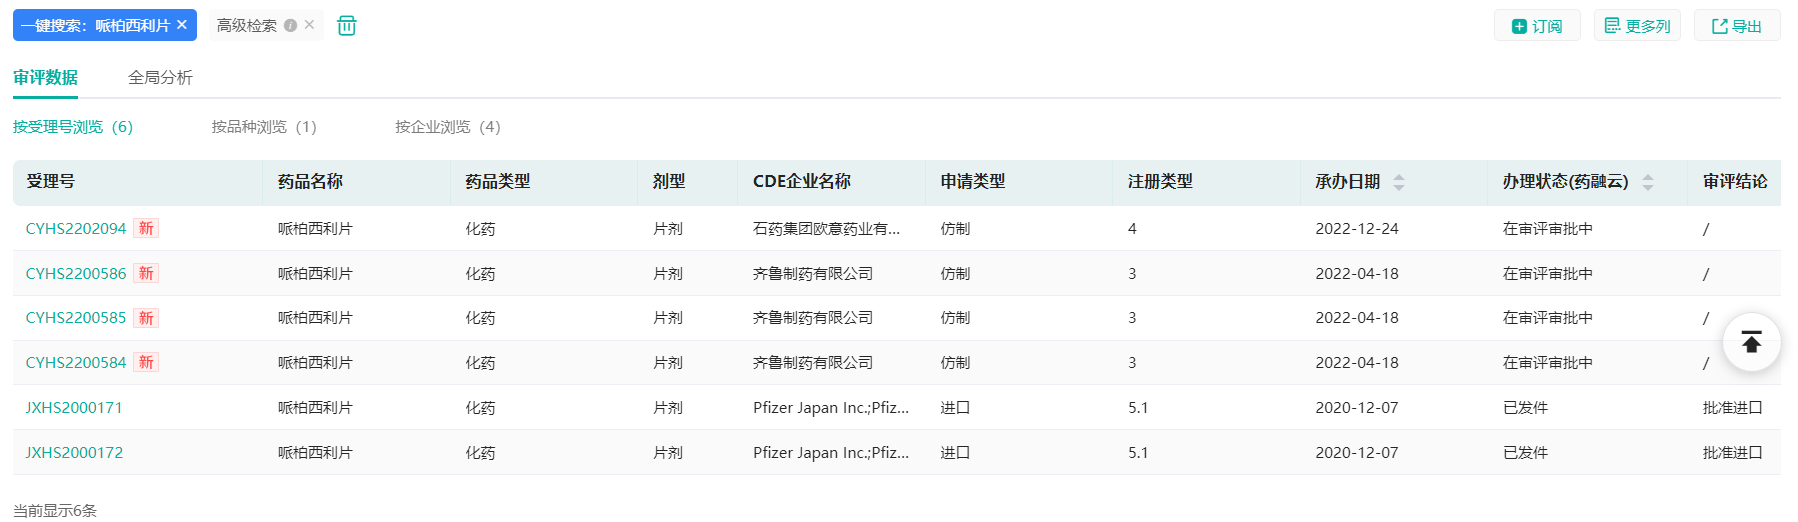Viewport: 1798px width, 522px height.
Task: Sort by 办理状态(药融云) column
Action: (1648, 182)
